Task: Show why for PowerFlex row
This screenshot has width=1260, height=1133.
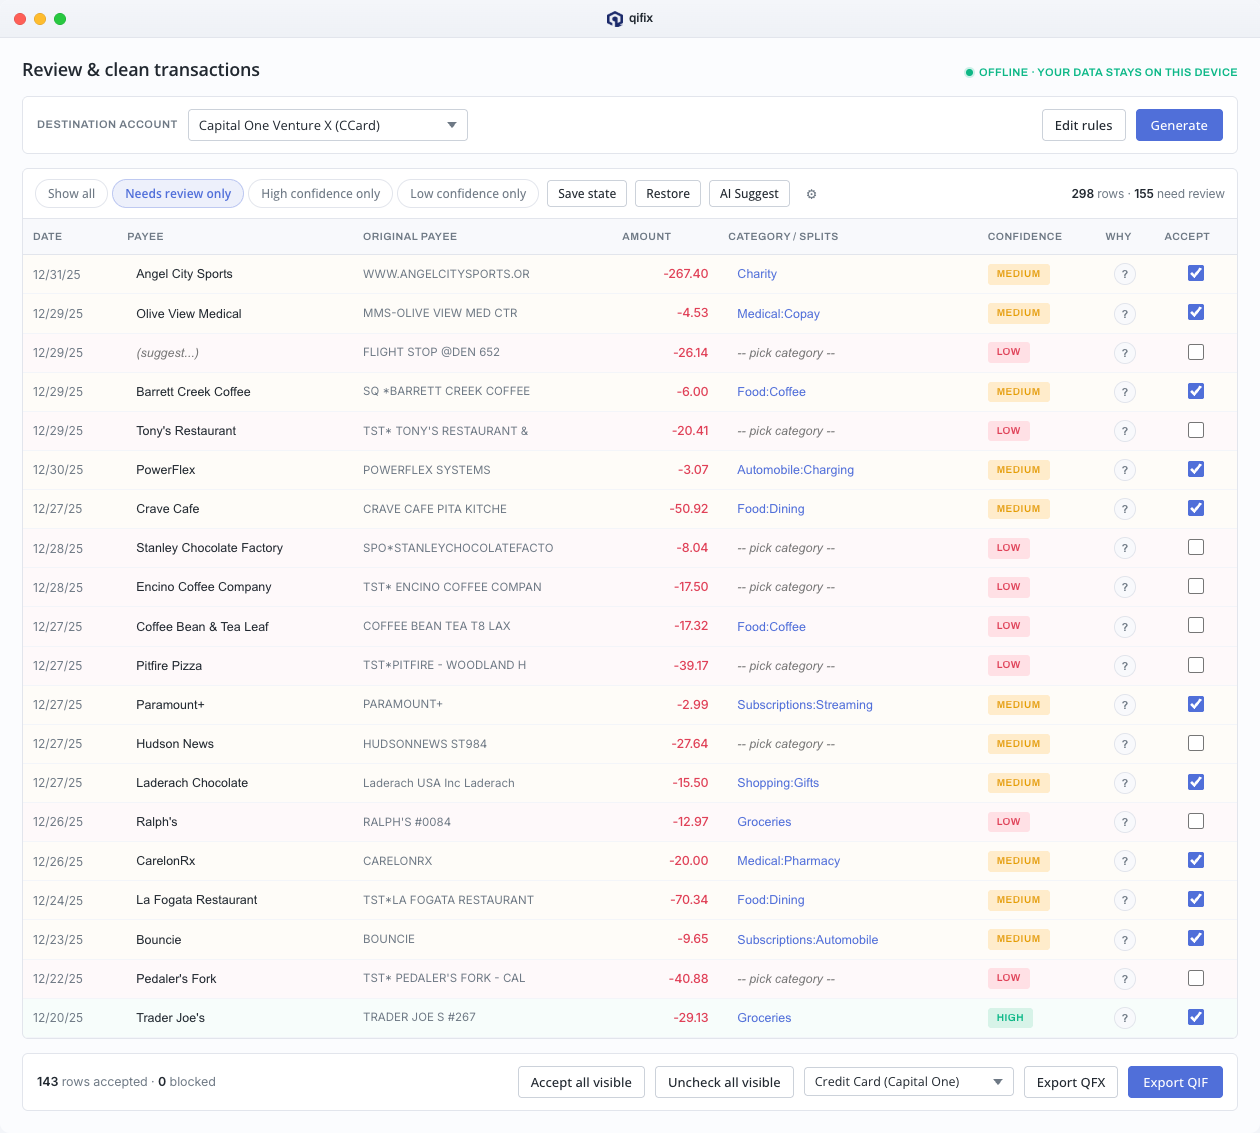Action: pos(1125,470)
